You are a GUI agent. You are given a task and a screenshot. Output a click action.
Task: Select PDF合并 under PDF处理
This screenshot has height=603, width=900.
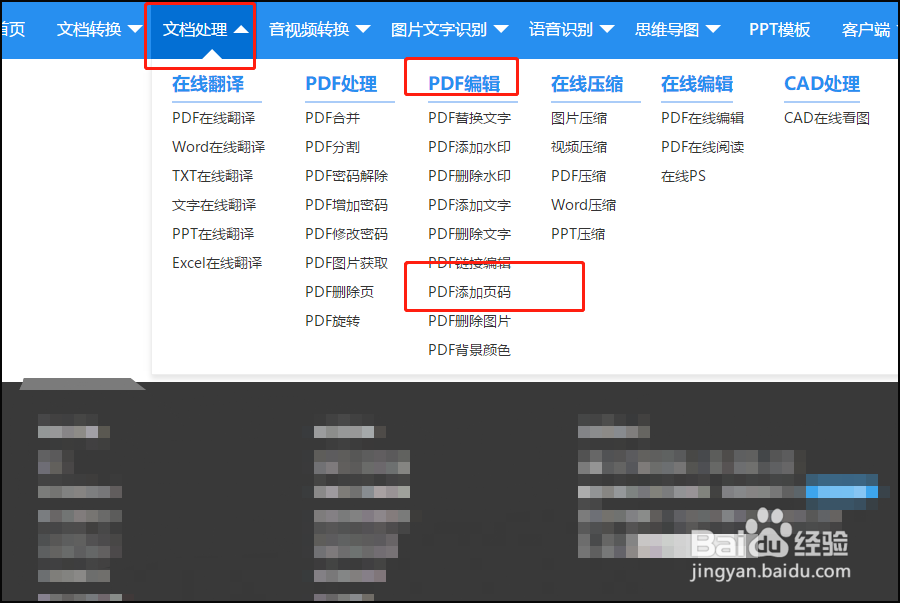(x=329, y=117)
